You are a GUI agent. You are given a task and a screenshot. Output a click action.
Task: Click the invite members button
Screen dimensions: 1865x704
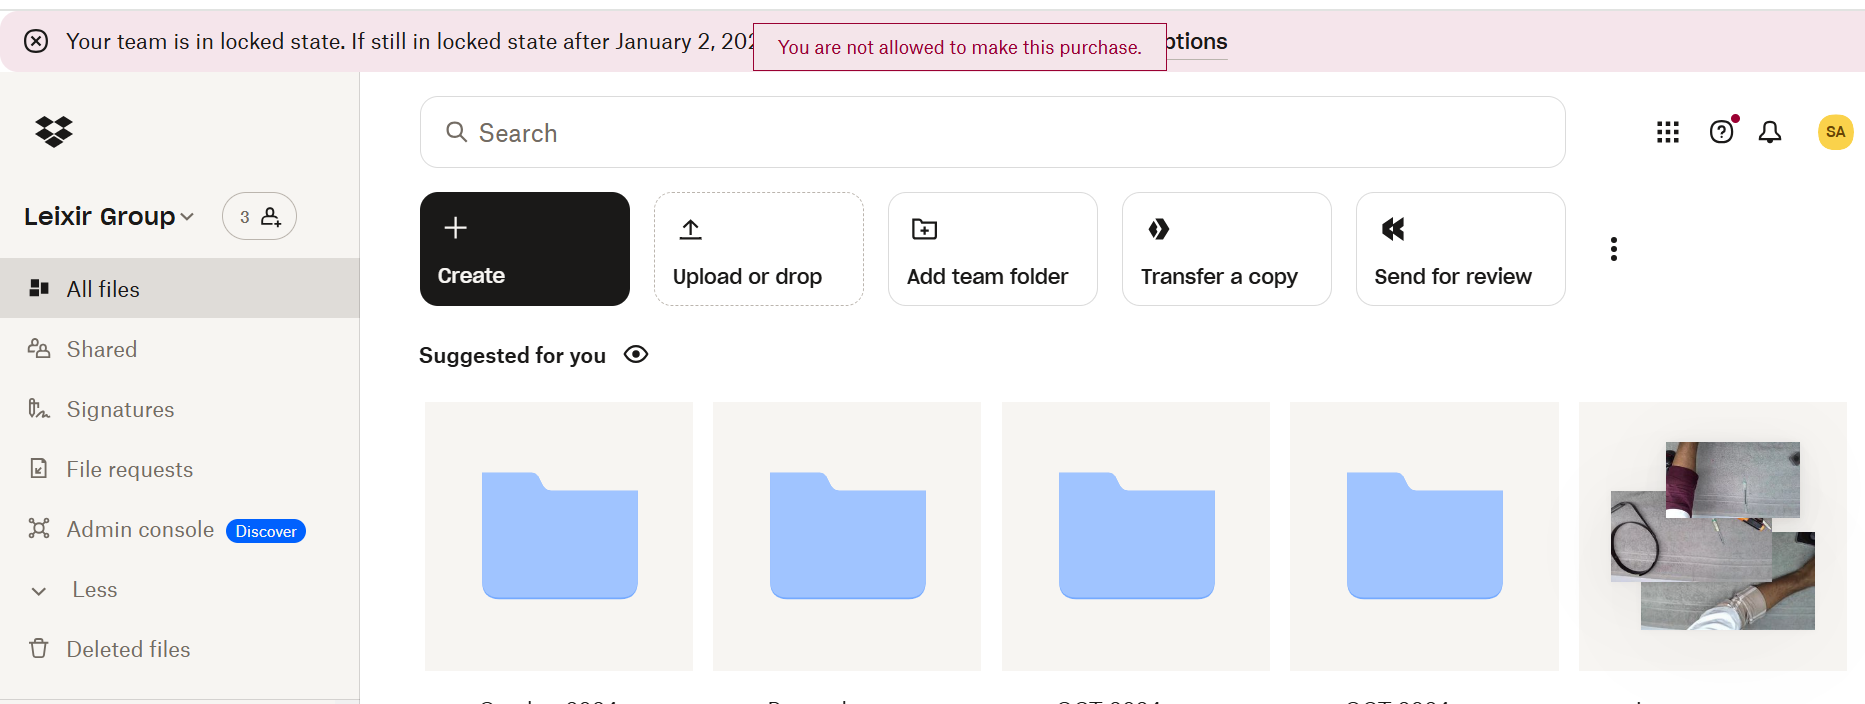click(x=259, y=216)
